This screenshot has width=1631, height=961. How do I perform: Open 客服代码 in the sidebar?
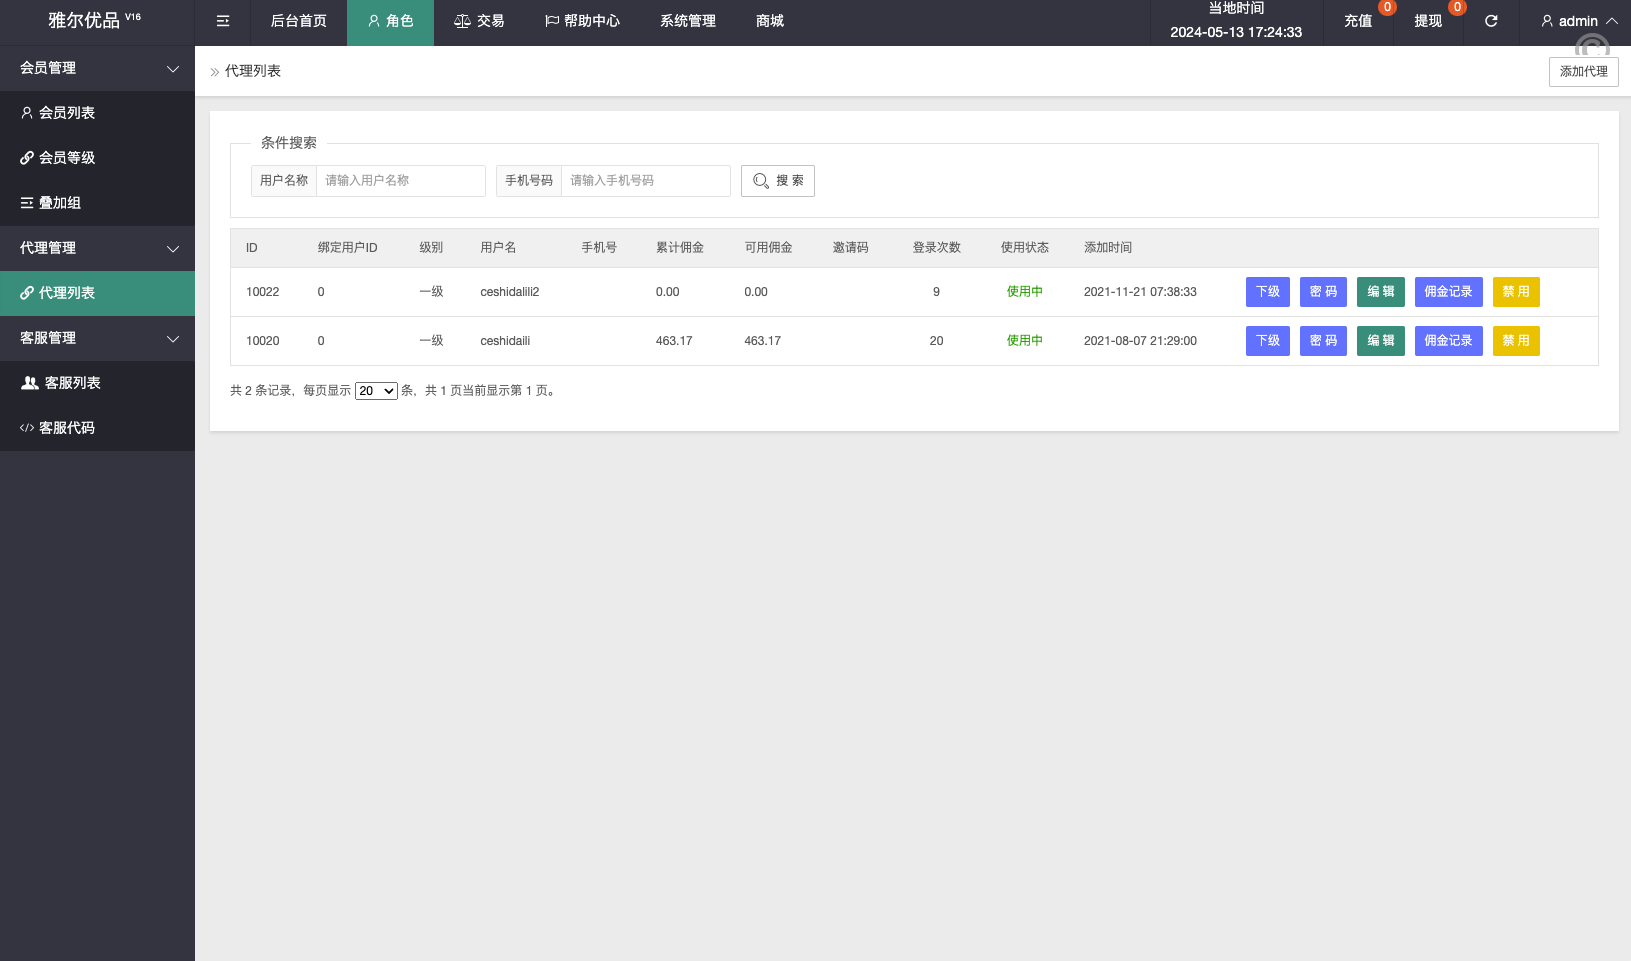coord(67,428)
